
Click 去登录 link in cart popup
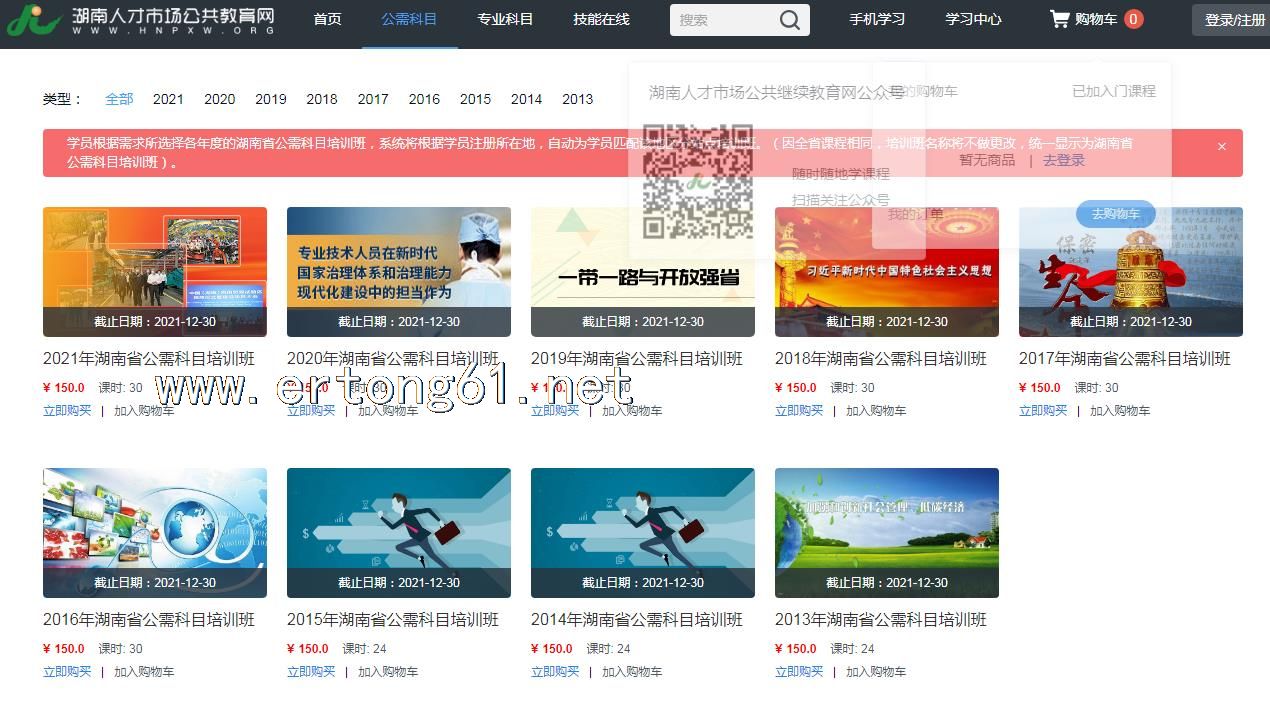click(x=1063, y=160)
